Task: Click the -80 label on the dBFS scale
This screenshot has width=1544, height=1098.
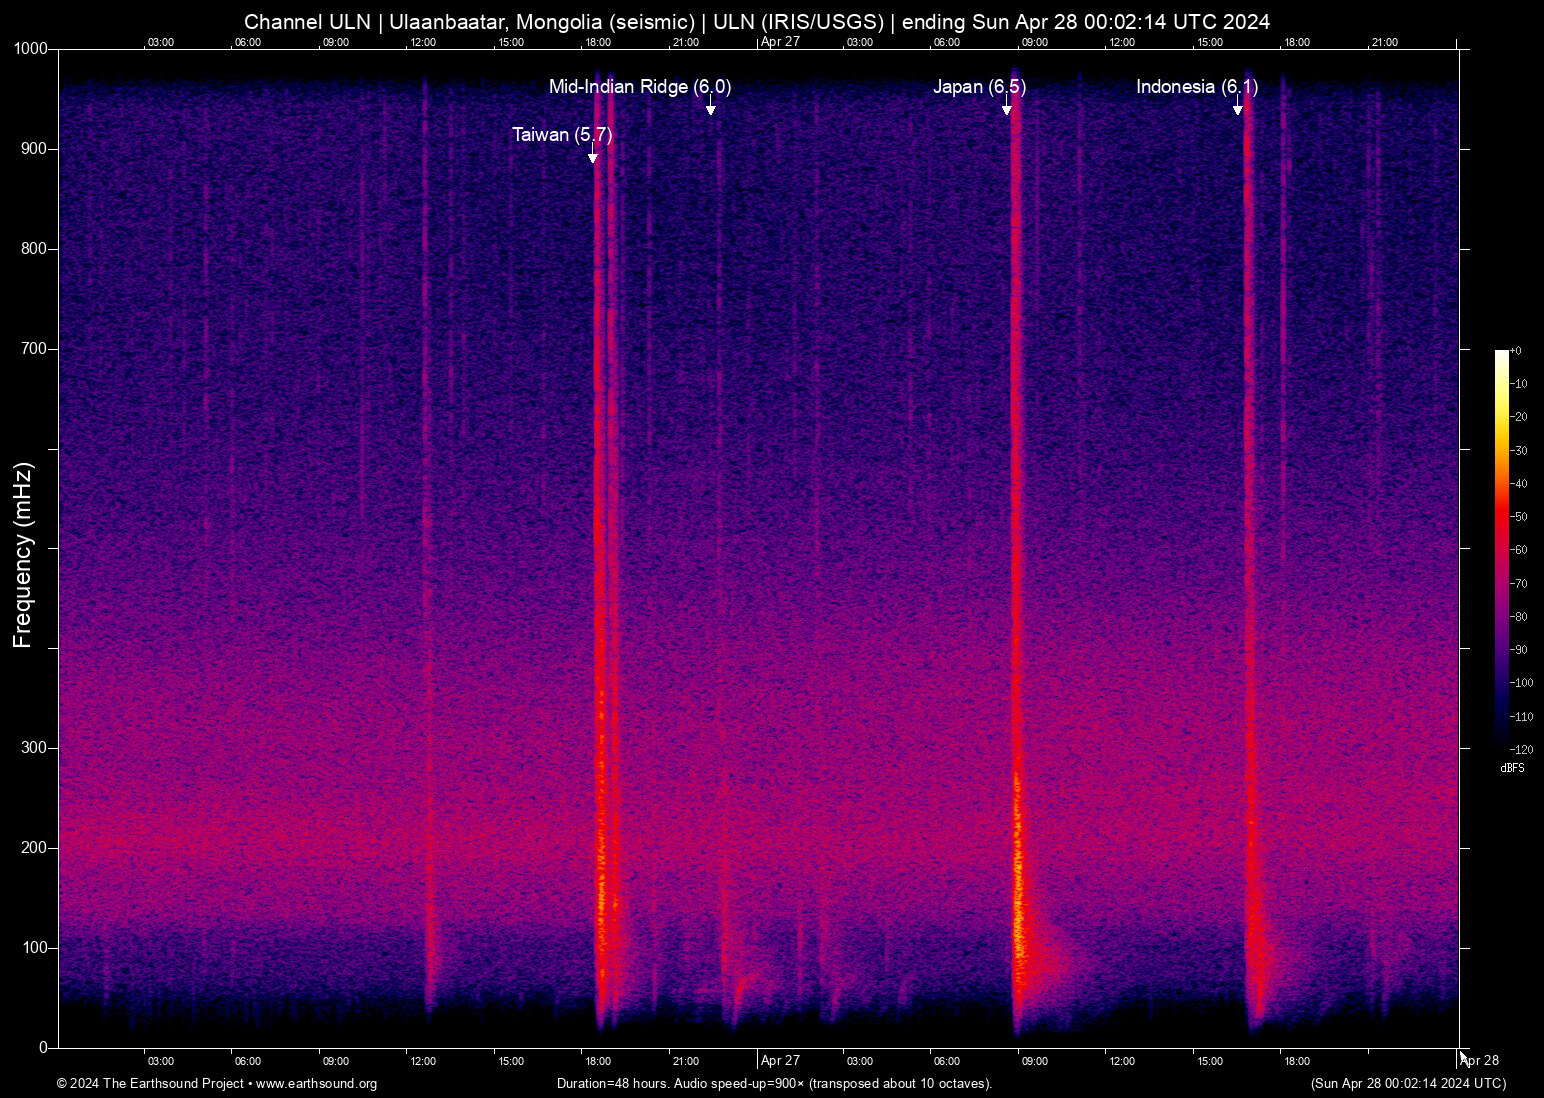Action: pos(1518,617)
